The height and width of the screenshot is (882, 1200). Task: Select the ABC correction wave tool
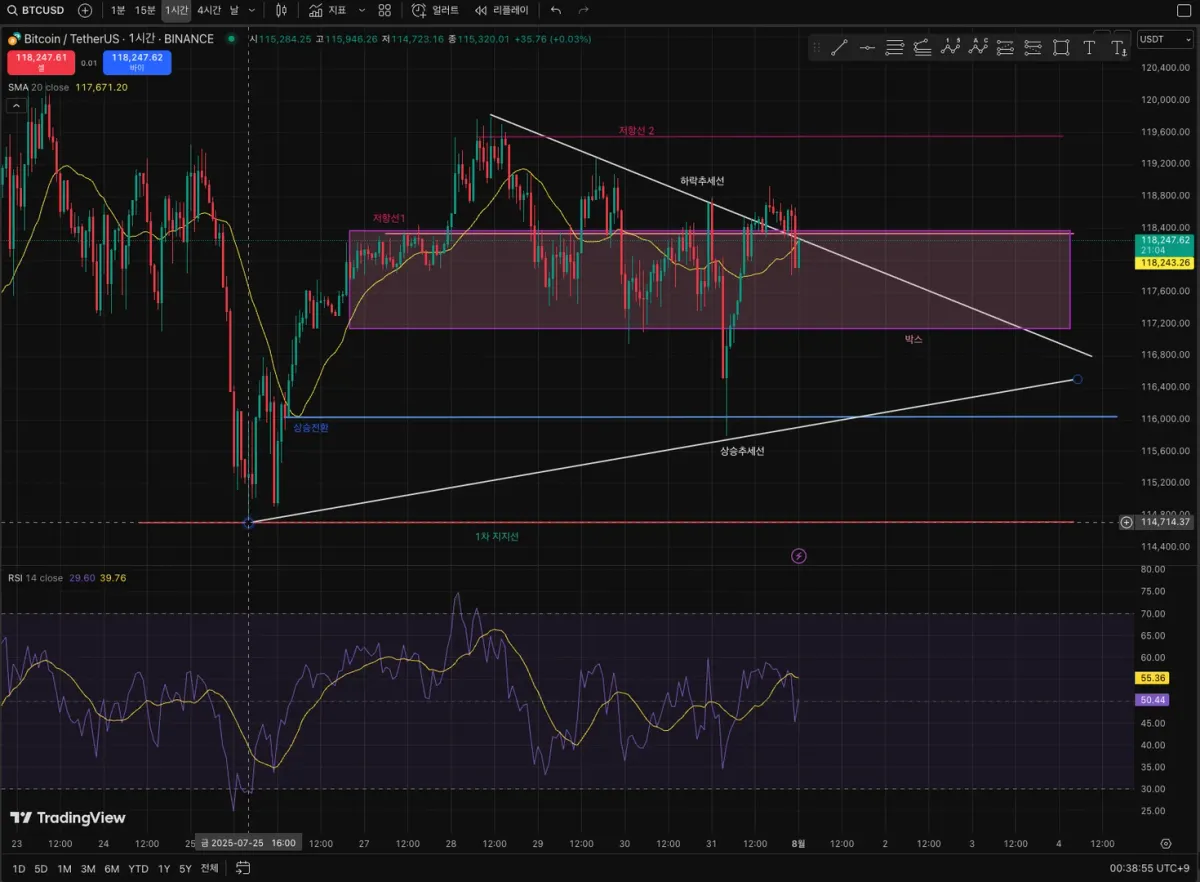[x=979, y=47]
